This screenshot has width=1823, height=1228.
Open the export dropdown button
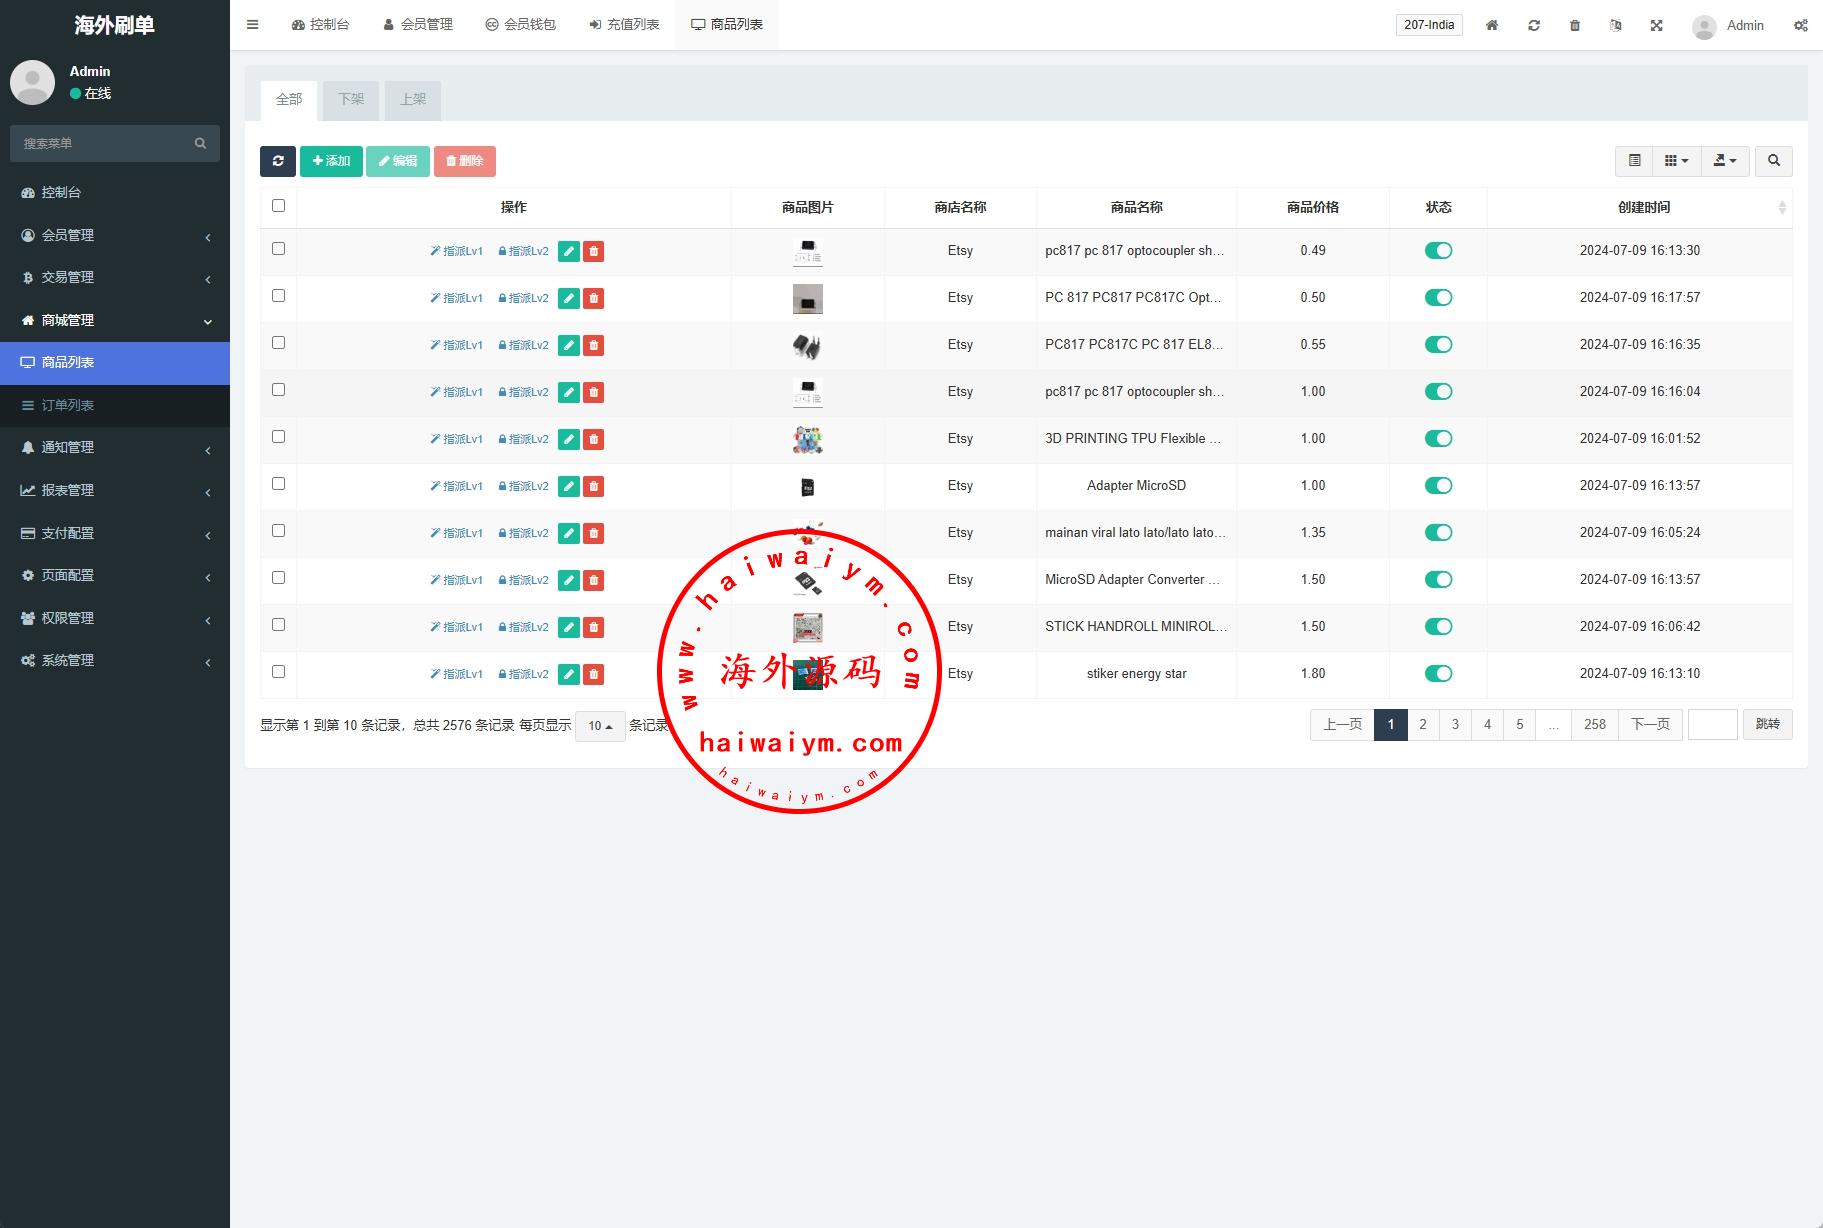(x=1724, y=161)
